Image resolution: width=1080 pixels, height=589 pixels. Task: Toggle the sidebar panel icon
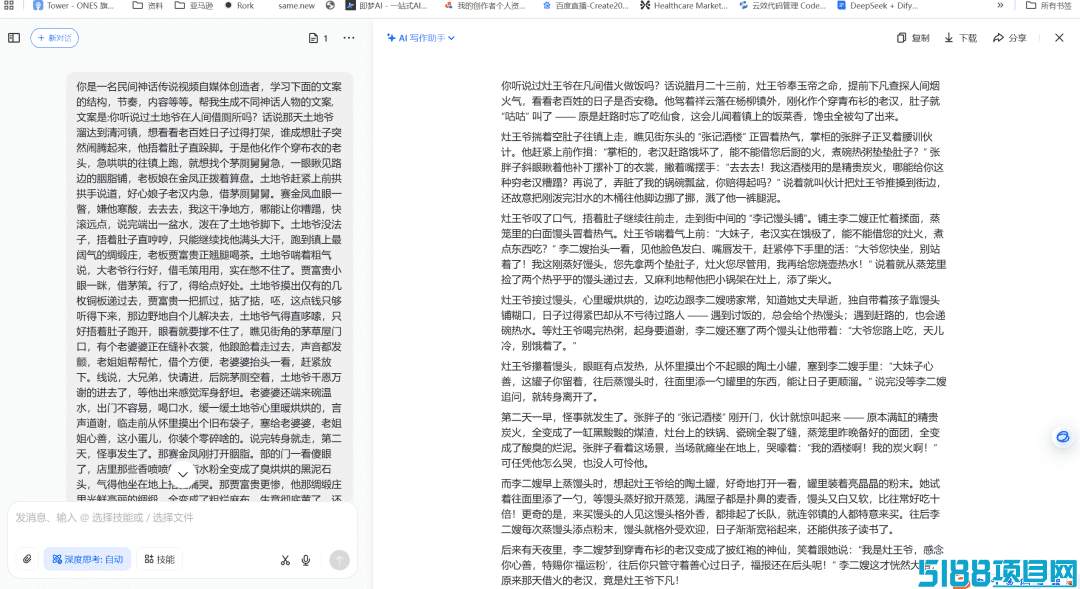(x=14, y=38)
